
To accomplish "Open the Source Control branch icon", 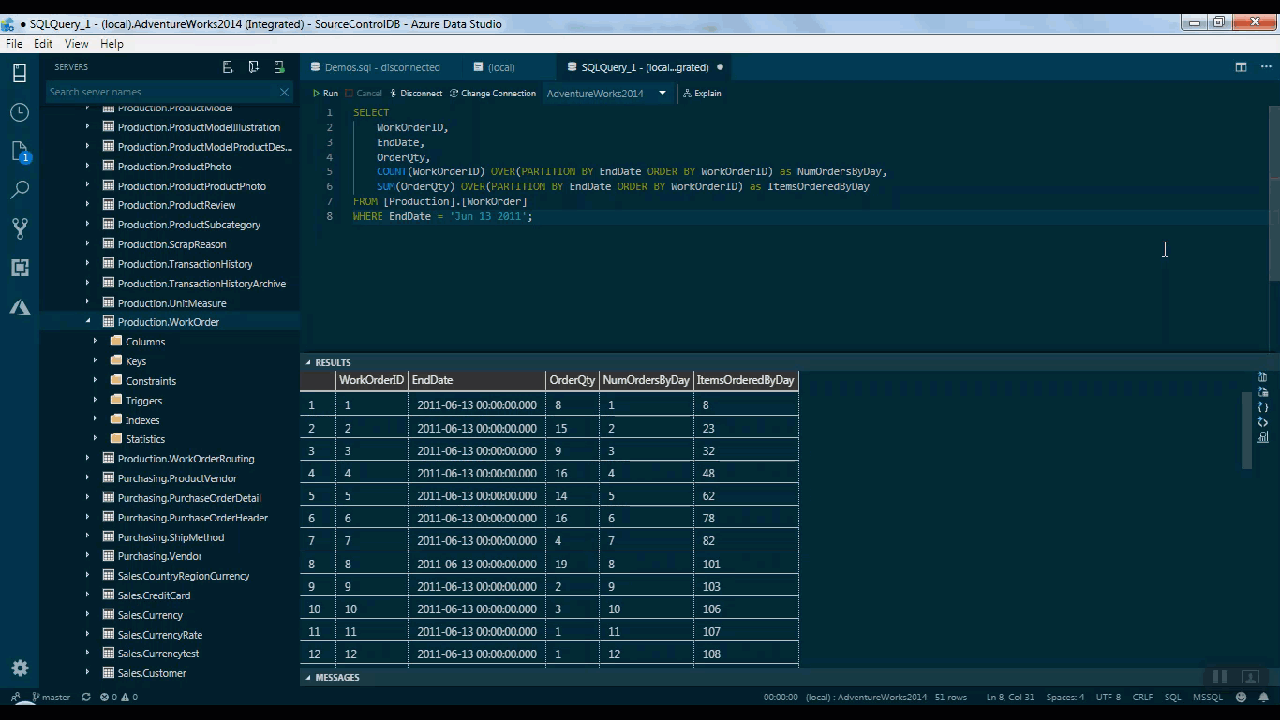I will (19, 228).
